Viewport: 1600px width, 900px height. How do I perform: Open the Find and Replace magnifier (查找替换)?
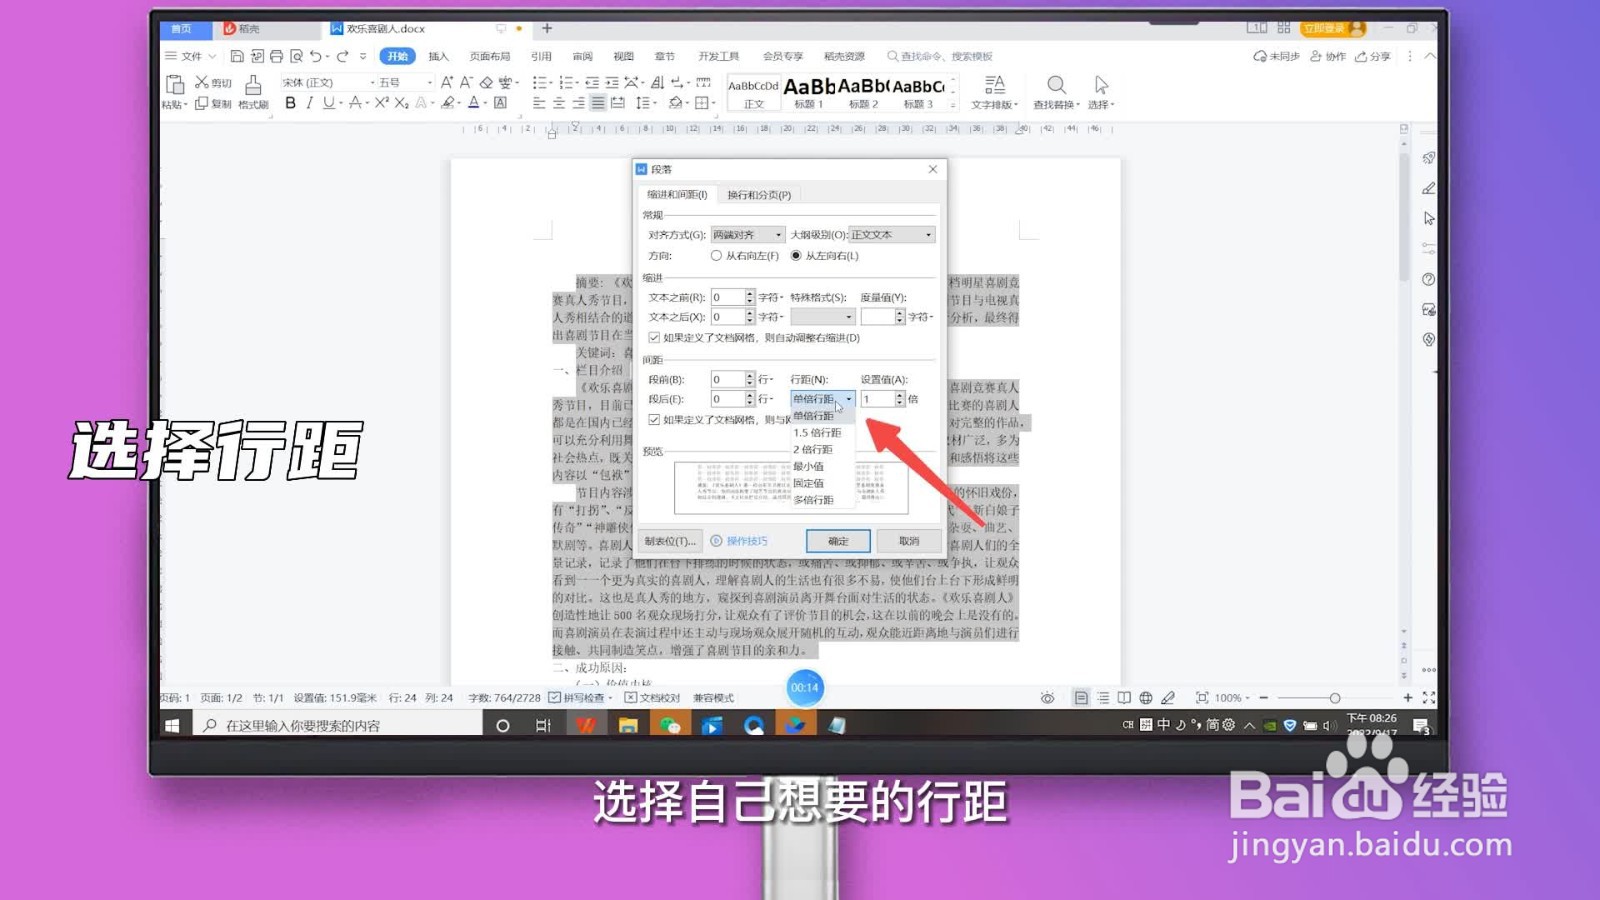click(1056, 86)
